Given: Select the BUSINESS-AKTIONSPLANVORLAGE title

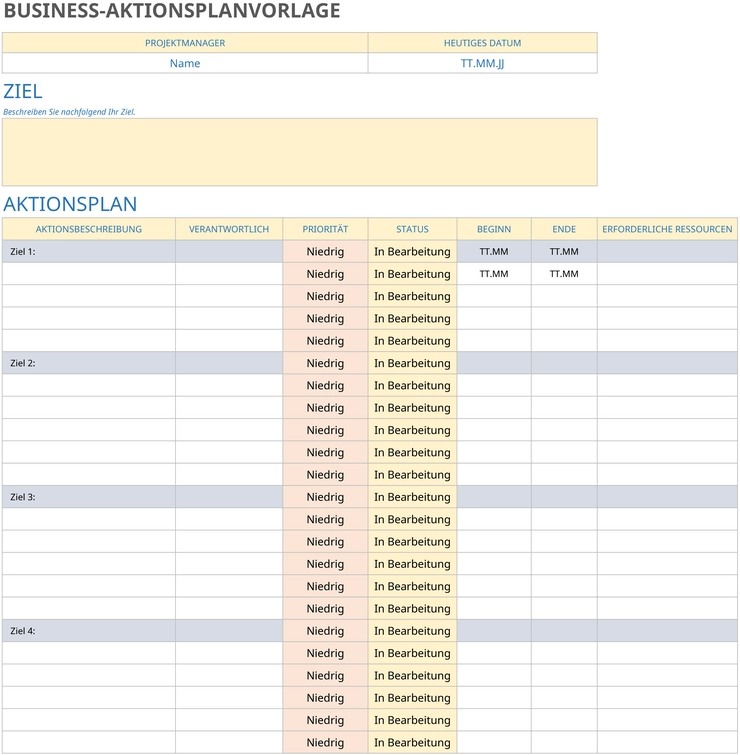Looking at the screenshot, I should tap(172, 11).
